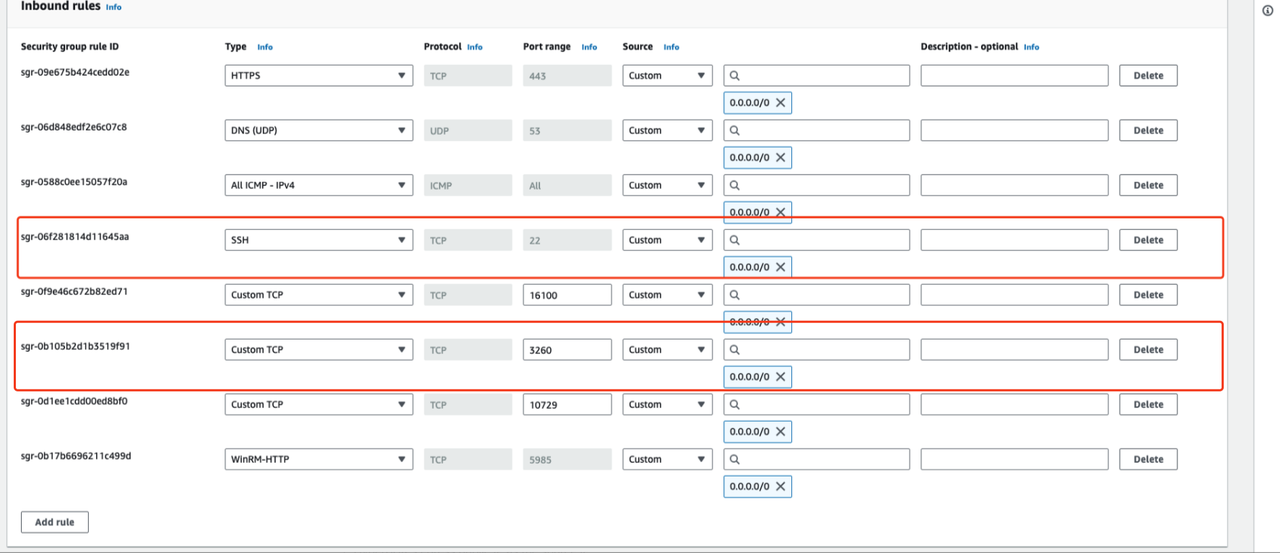Open Info link next to Inbound rules

coord(114,7)
